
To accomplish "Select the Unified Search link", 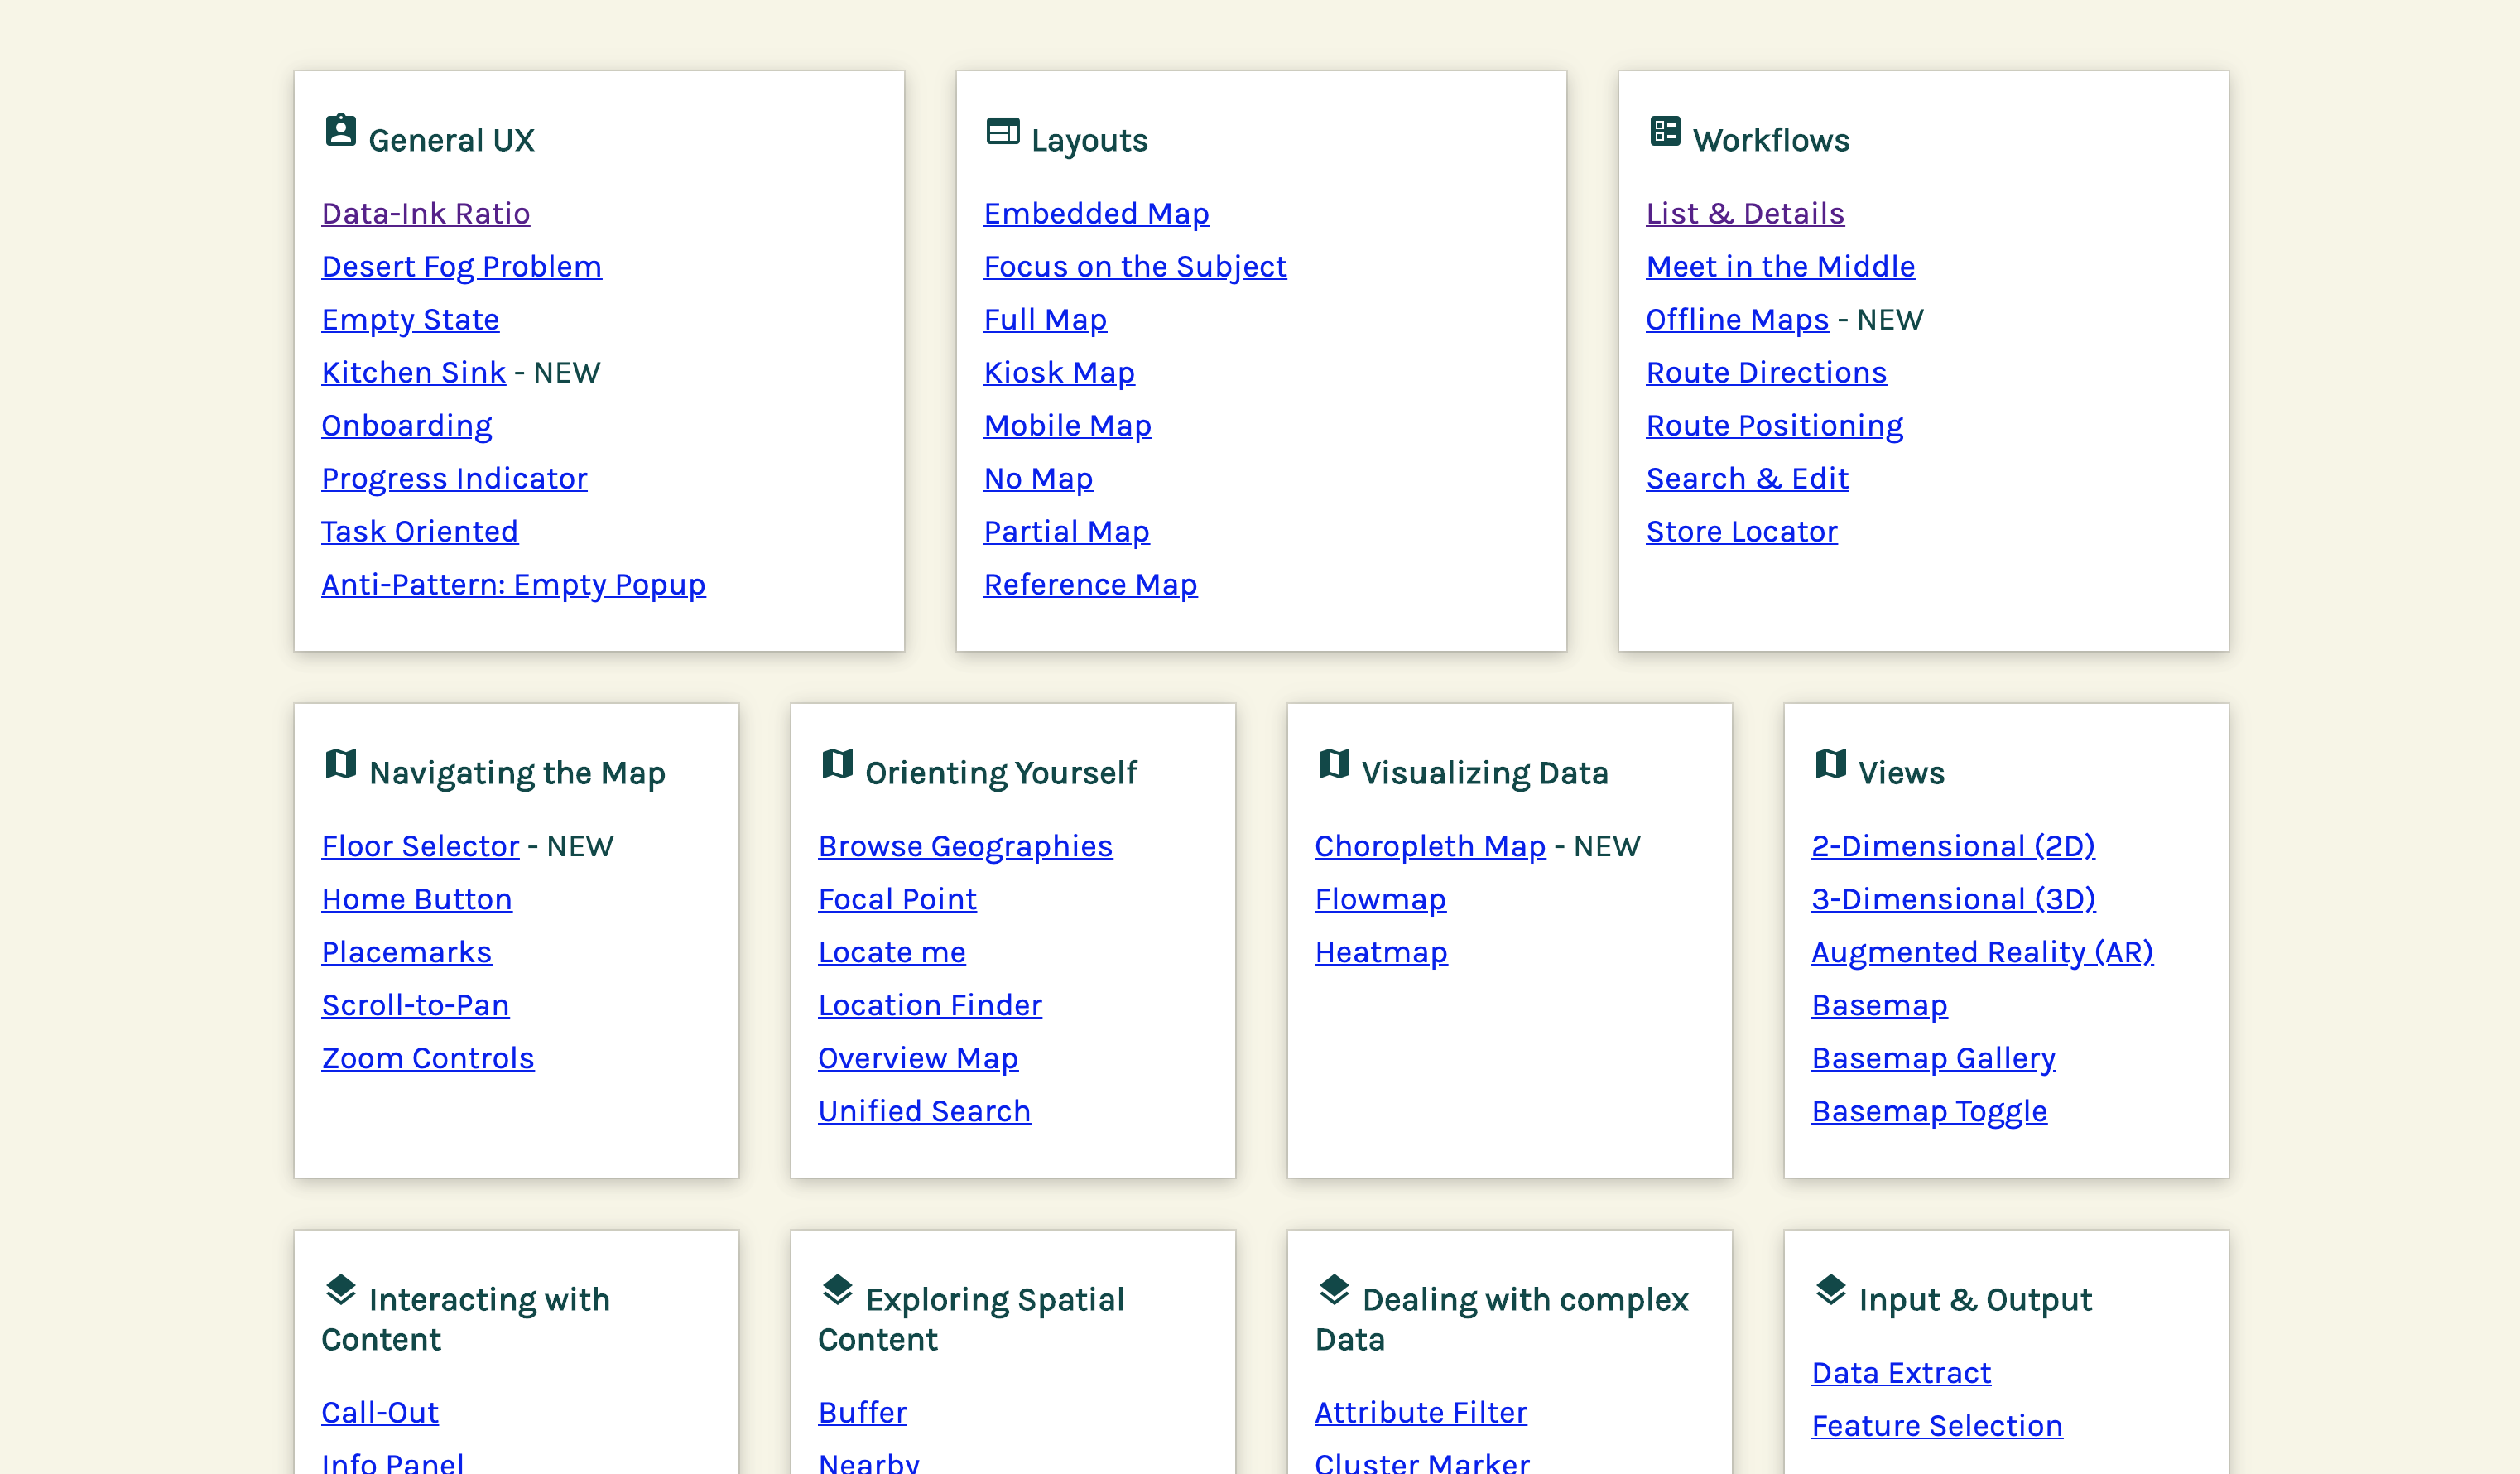I will (924, 1110).
